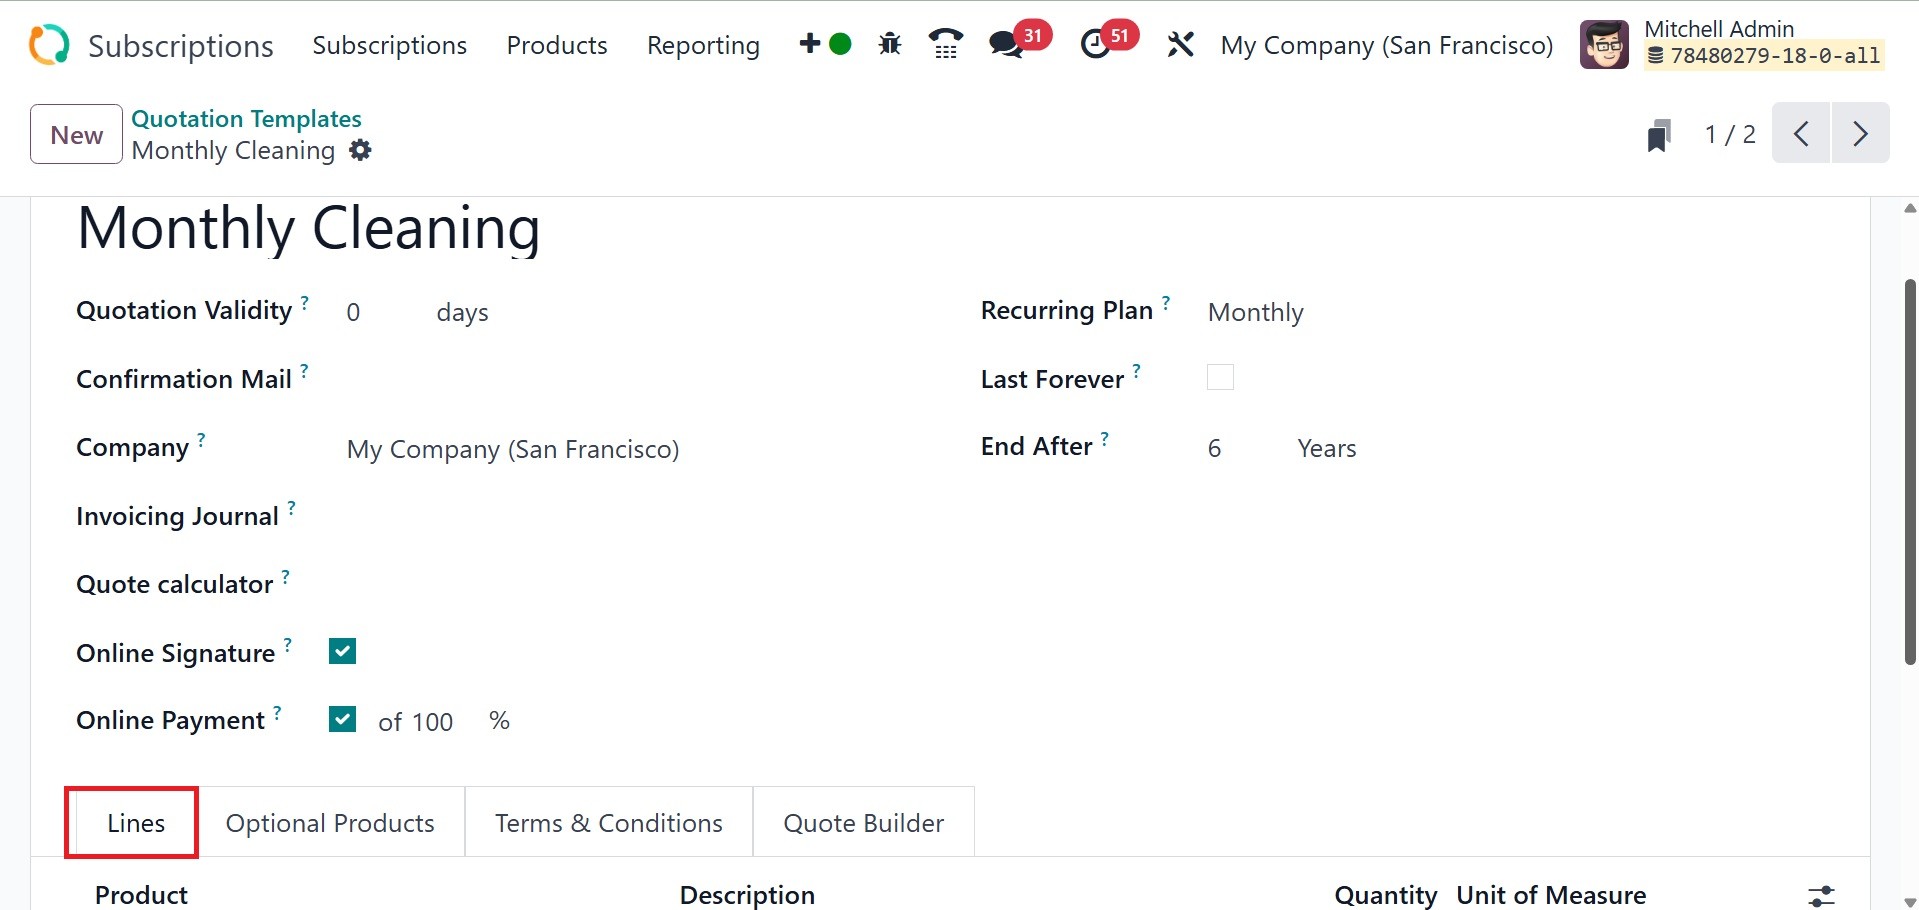Image resolution: width=1919 pixels, height=910 pixels.
Task: Open the activities clock icon
Action: click(x=1097, y=45)
